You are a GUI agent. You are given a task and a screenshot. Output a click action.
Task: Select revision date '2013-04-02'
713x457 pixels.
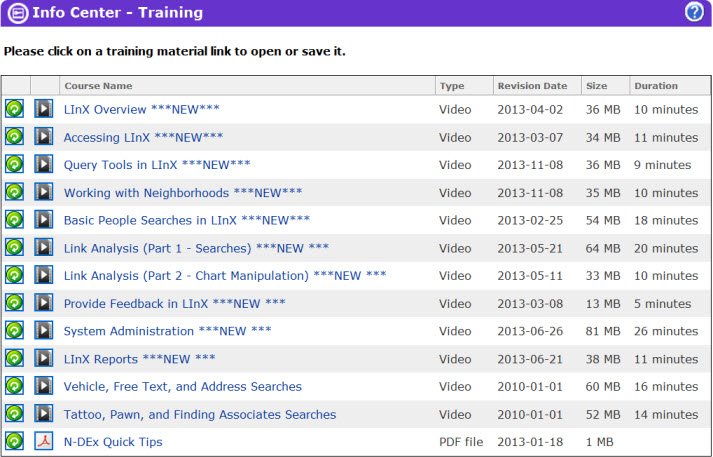click(x=530, y=110)
